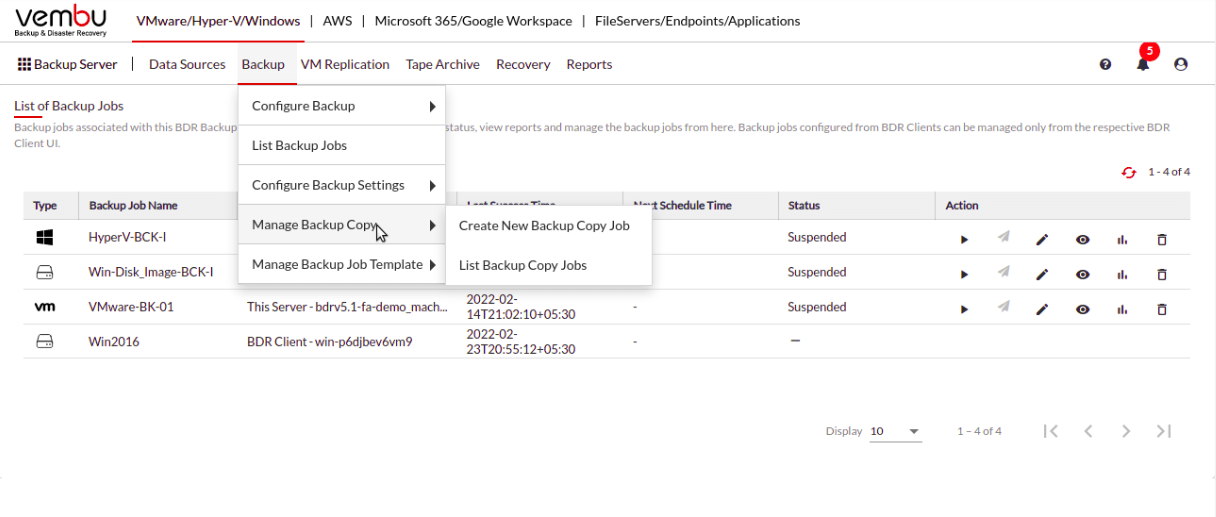The width and height of the screenshot is (1216, 517).
Task: Open the Backup Server grid menu
Action: coord(67,64)
